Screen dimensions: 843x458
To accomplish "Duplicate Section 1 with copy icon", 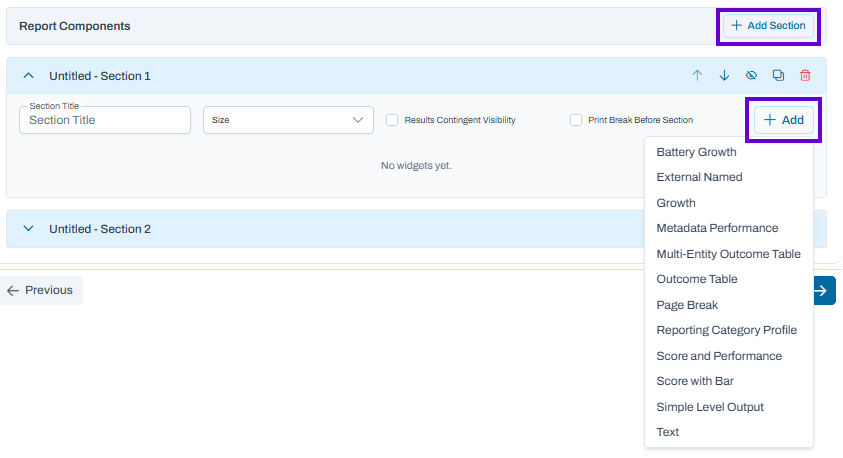I will click(x=778, y=75).
